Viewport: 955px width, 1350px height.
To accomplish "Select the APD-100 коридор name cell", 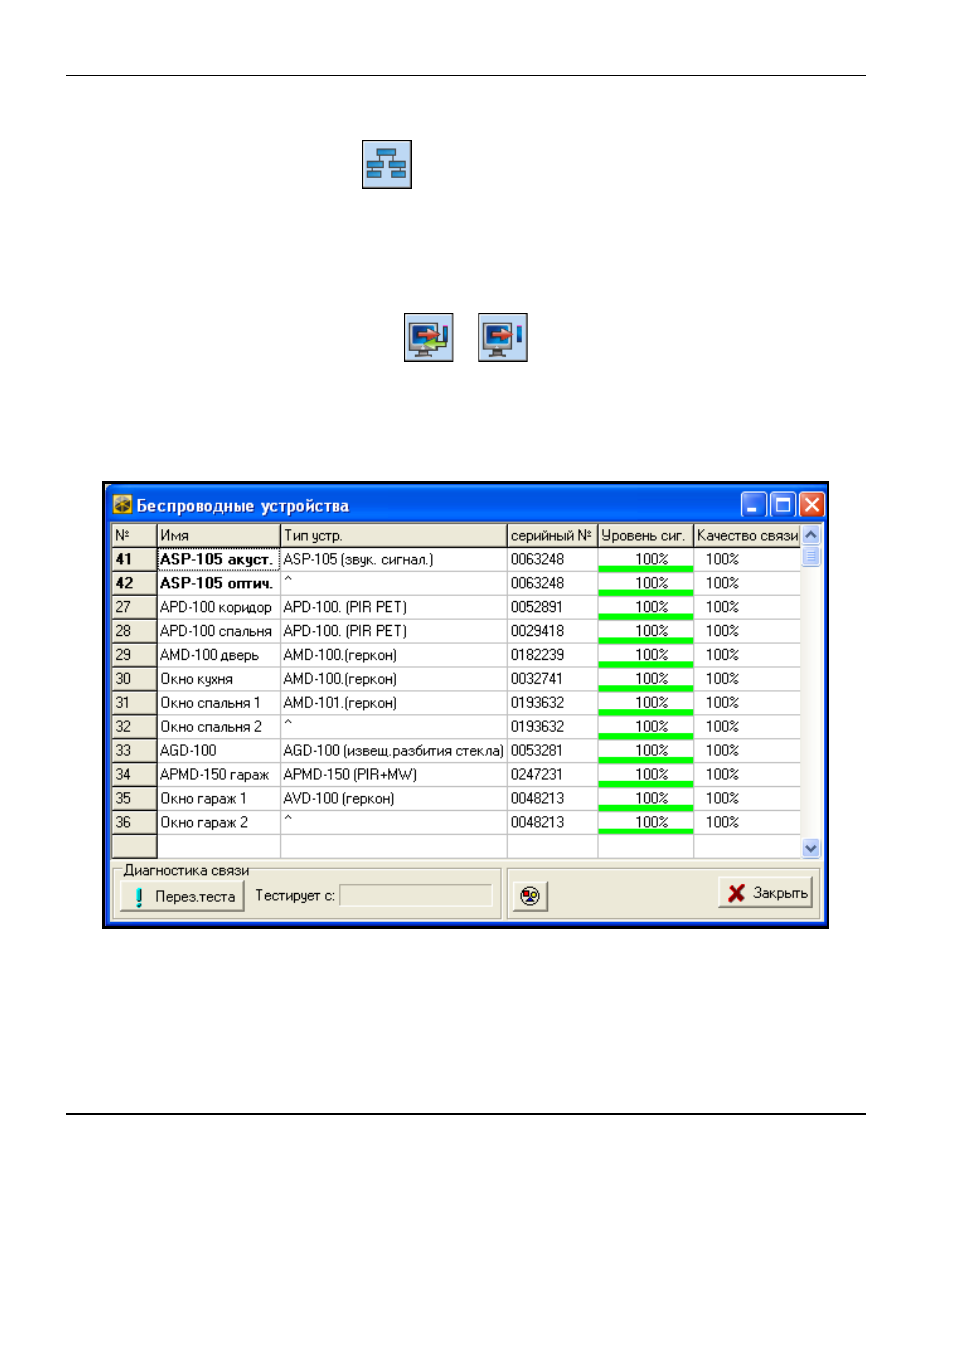I will 218,607.
